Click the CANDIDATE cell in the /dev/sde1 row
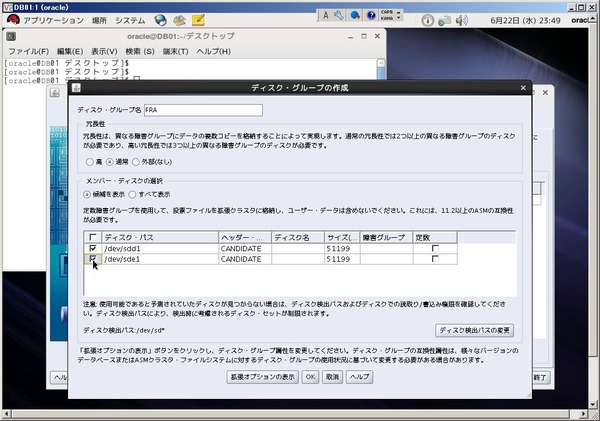 point(245,259)
